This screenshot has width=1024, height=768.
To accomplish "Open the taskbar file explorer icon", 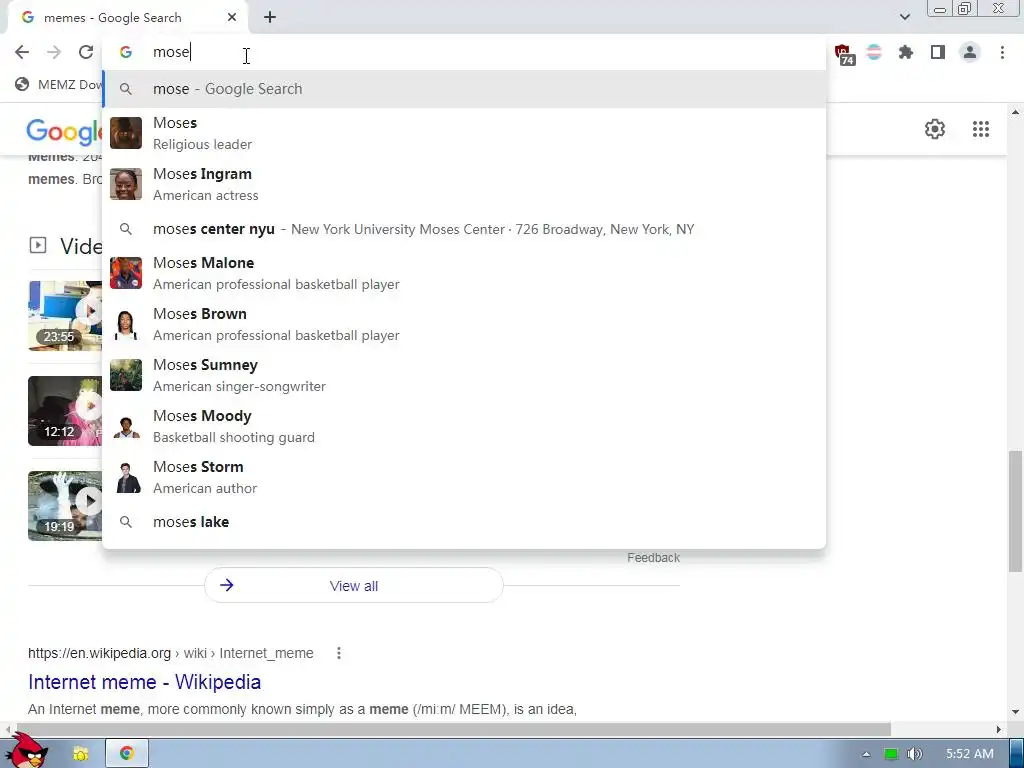I will 80,754.
